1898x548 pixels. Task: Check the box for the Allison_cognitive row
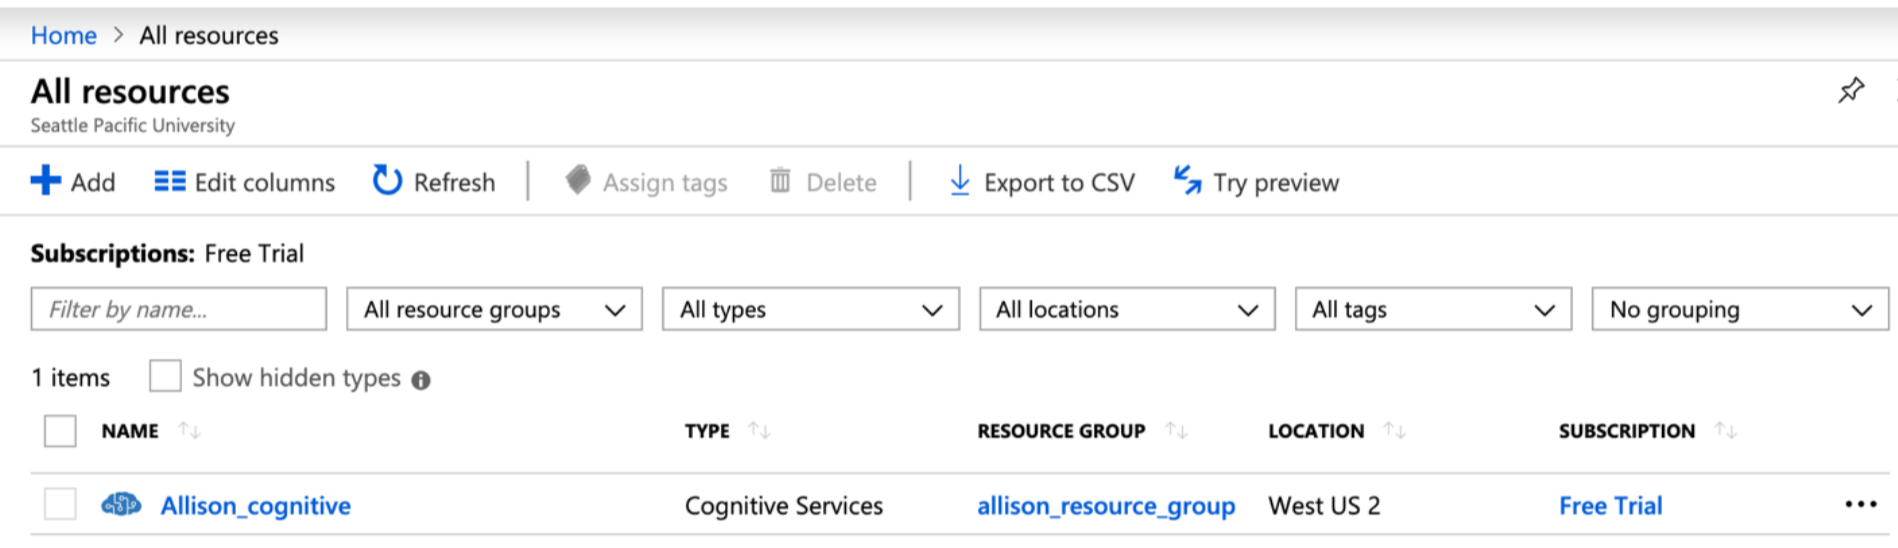(60, 504)
